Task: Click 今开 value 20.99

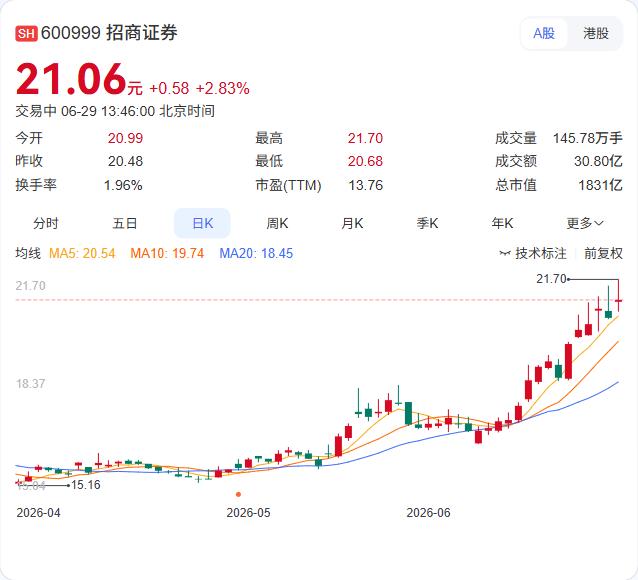Action: click(x=125, y=138)
